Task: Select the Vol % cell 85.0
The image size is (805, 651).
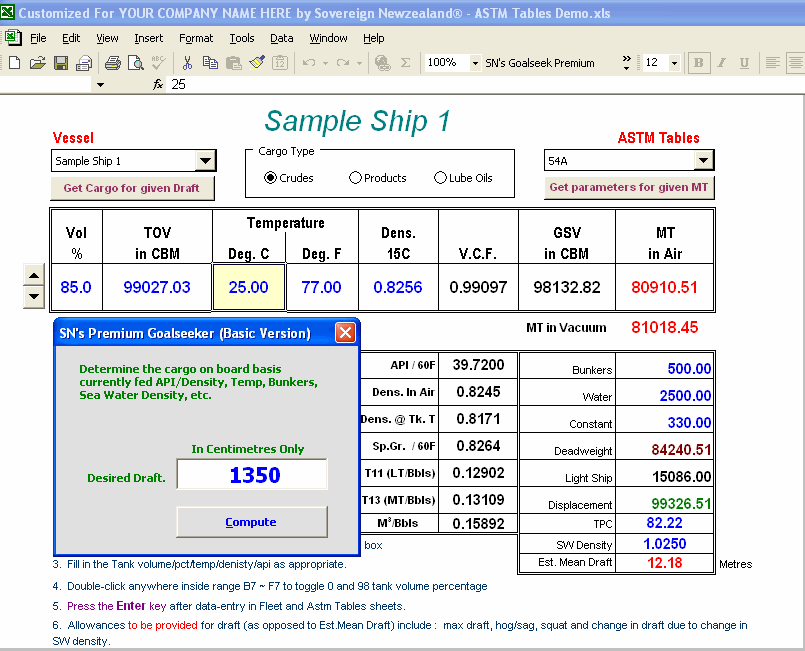Action: (x=76, y=287)
